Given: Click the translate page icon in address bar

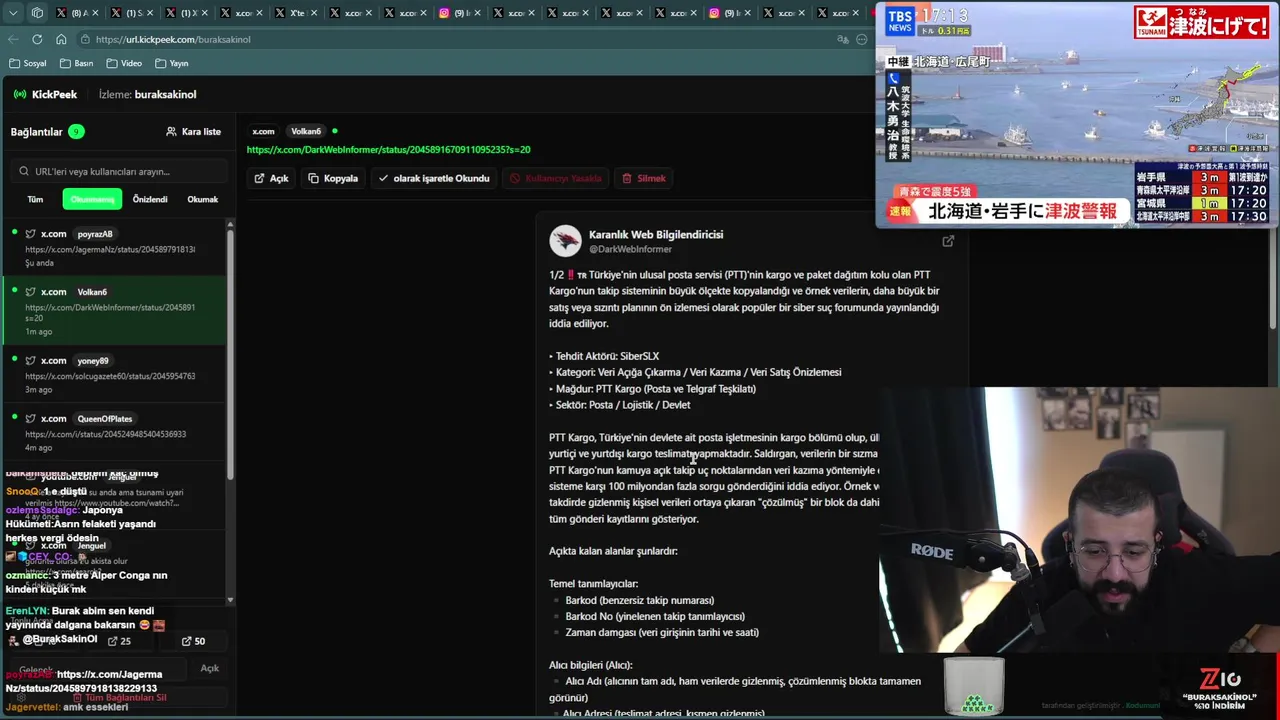Looking at the screenshot, I should (x=843, y=39).
